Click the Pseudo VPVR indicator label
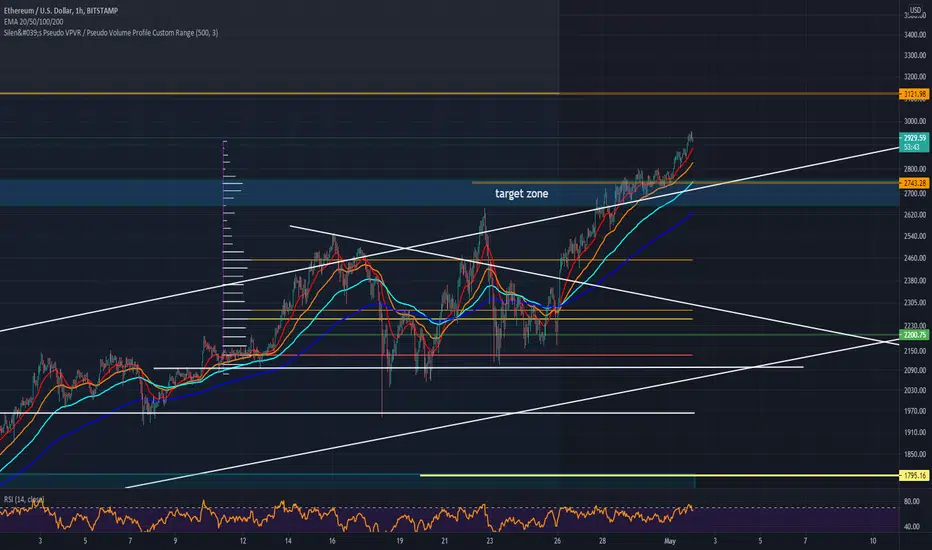The height and width of the screenshot is (550, 932). point(111,33)
